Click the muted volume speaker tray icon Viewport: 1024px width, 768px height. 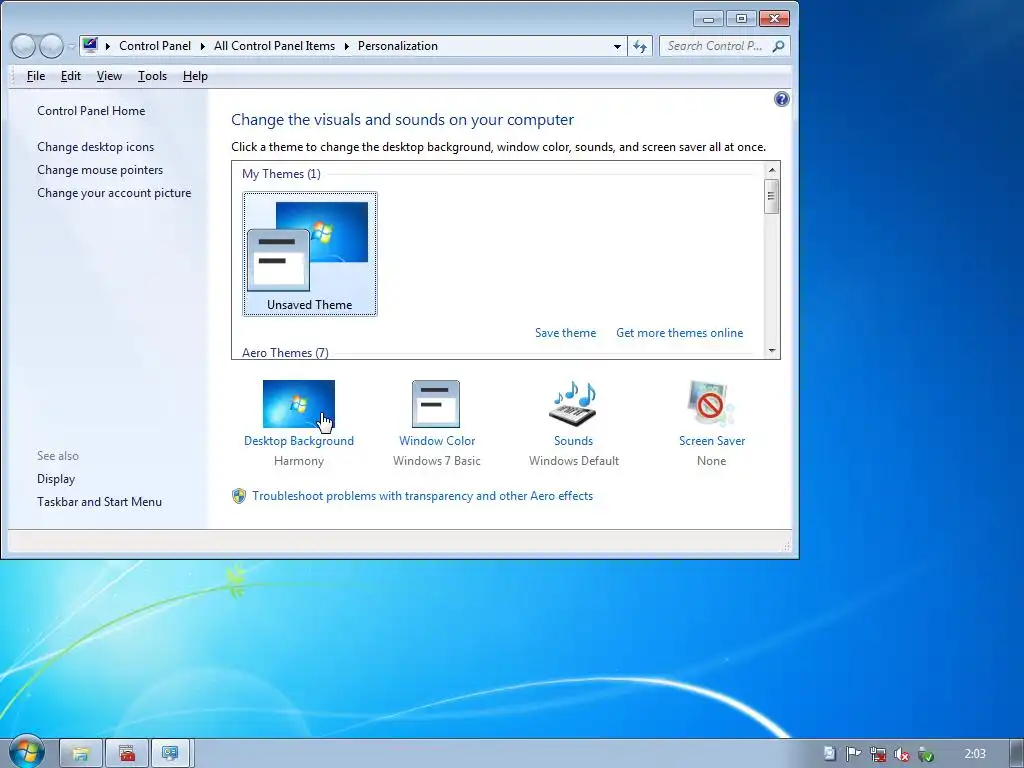pyautogui.click(x=901, y=754)
